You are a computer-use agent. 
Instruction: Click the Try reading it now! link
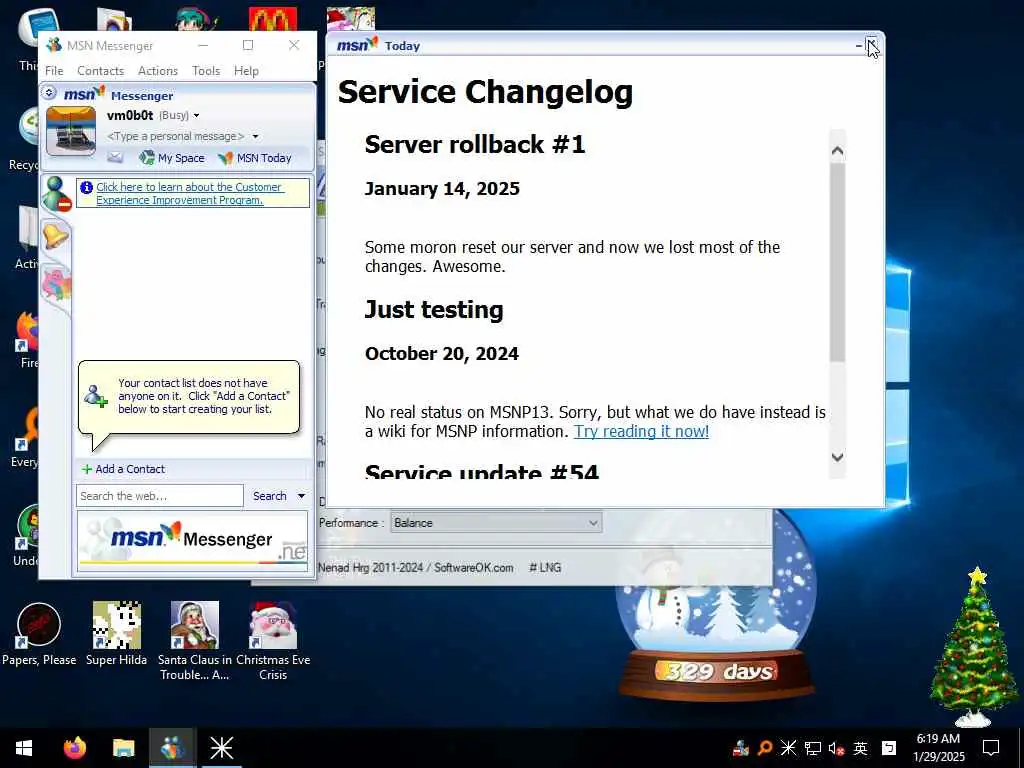pyautogui.click(x=641, y=431)
